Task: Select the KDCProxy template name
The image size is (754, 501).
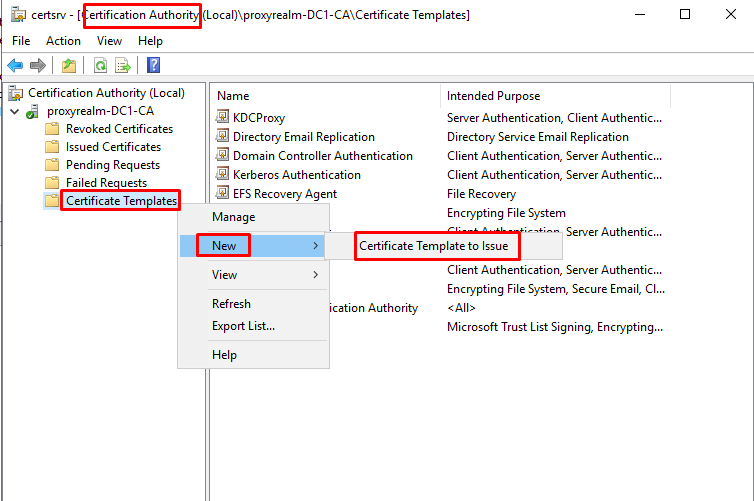Action: tap(259, 118)
